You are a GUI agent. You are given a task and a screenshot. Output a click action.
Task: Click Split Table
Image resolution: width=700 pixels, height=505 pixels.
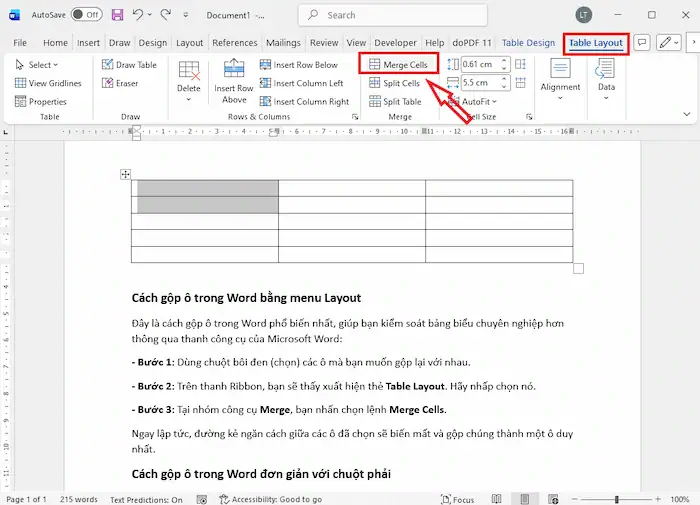[395, 101]
